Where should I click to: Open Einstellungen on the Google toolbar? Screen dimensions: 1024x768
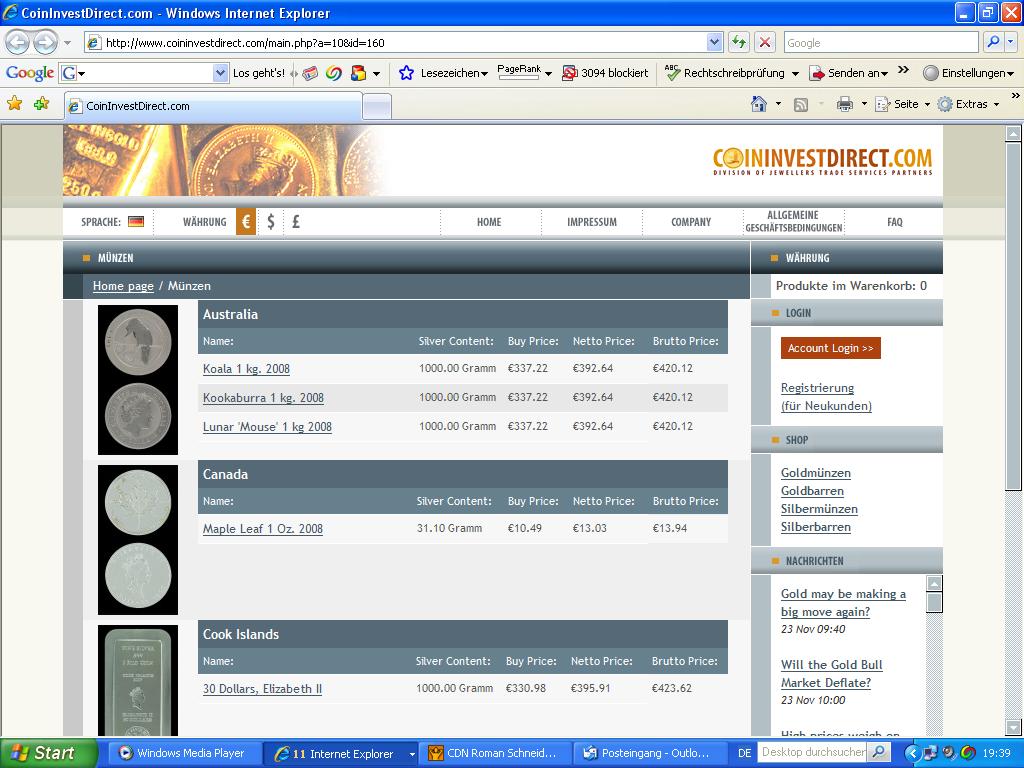pos(968,73)
